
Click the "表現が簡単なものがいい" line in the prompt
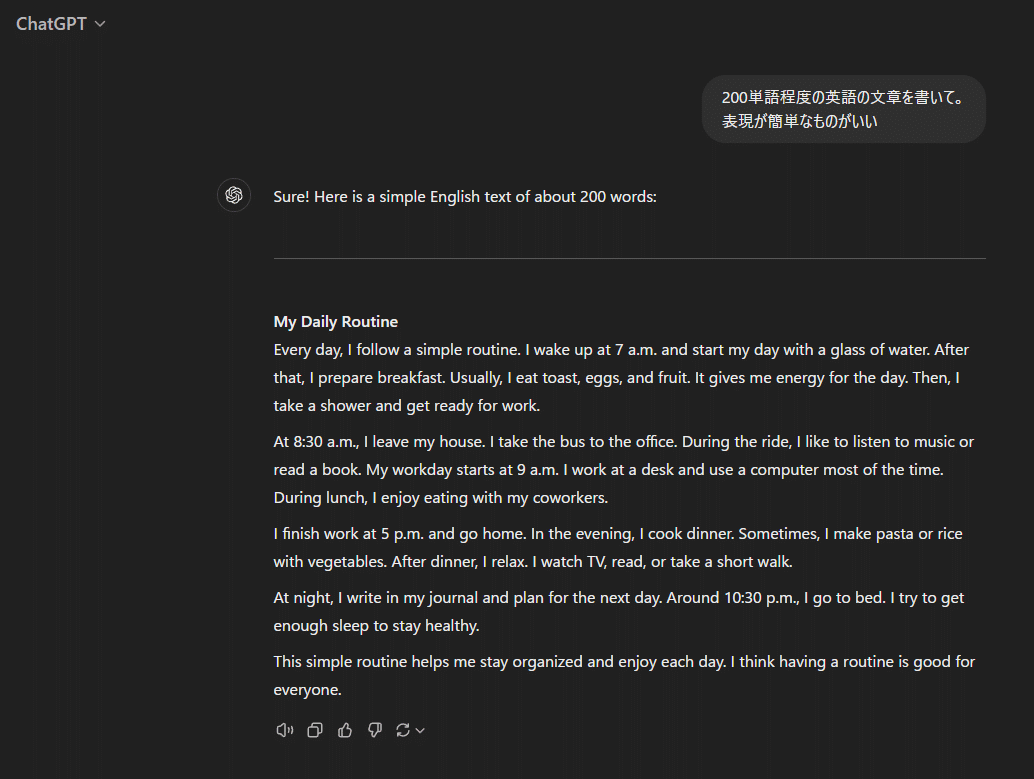[x=806, y=121]
